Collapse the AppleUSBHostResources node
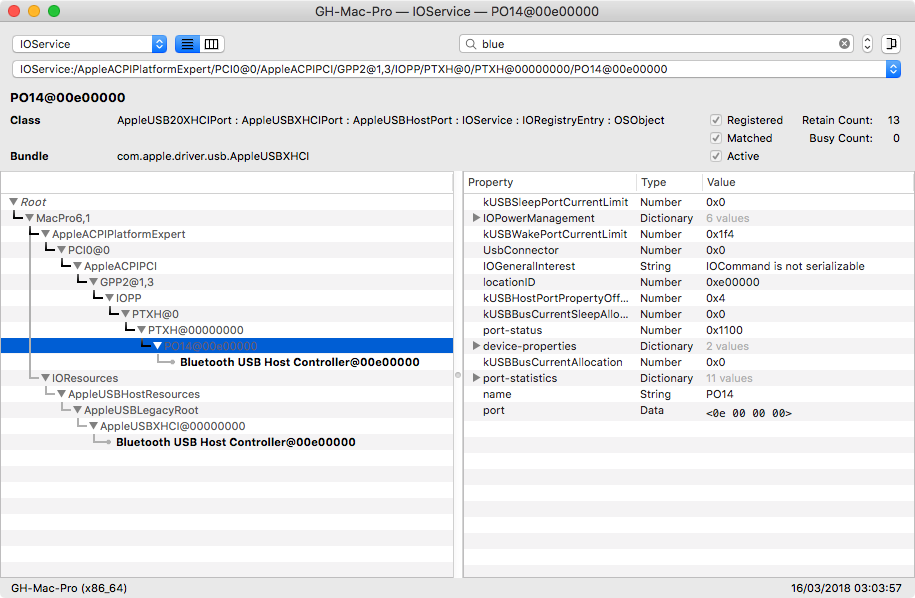The width and height of the screenshot is (915, 598). click(61, 394)
